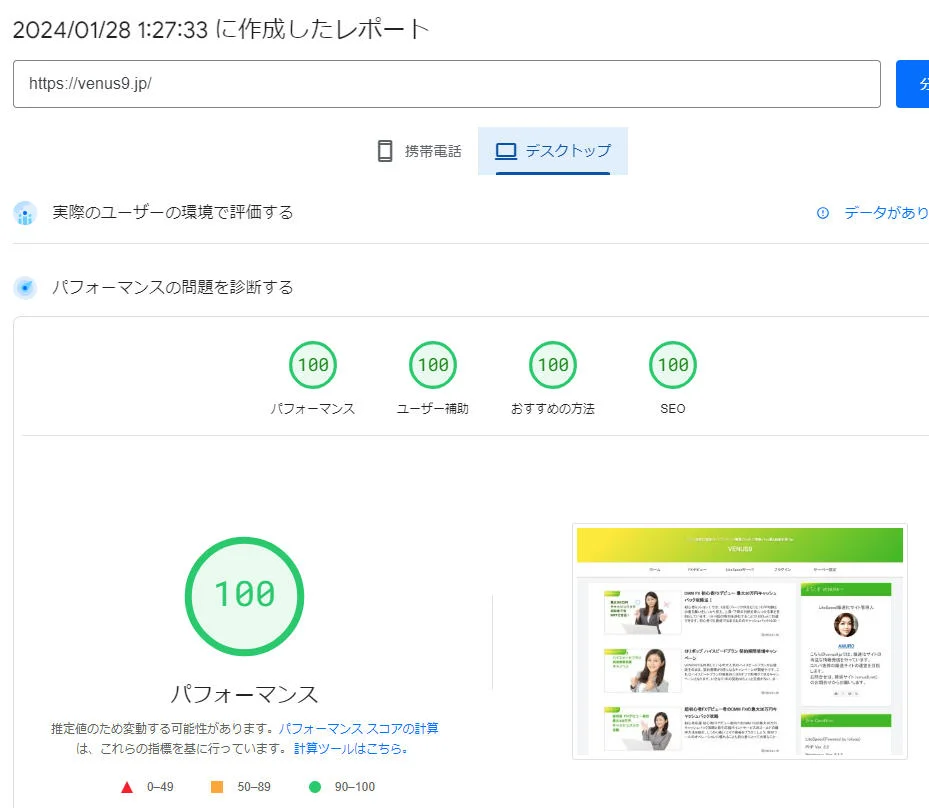Switch to the デスクトップ tab
The height and width of the screenshot is (808, 929).
tap(553, 151)
